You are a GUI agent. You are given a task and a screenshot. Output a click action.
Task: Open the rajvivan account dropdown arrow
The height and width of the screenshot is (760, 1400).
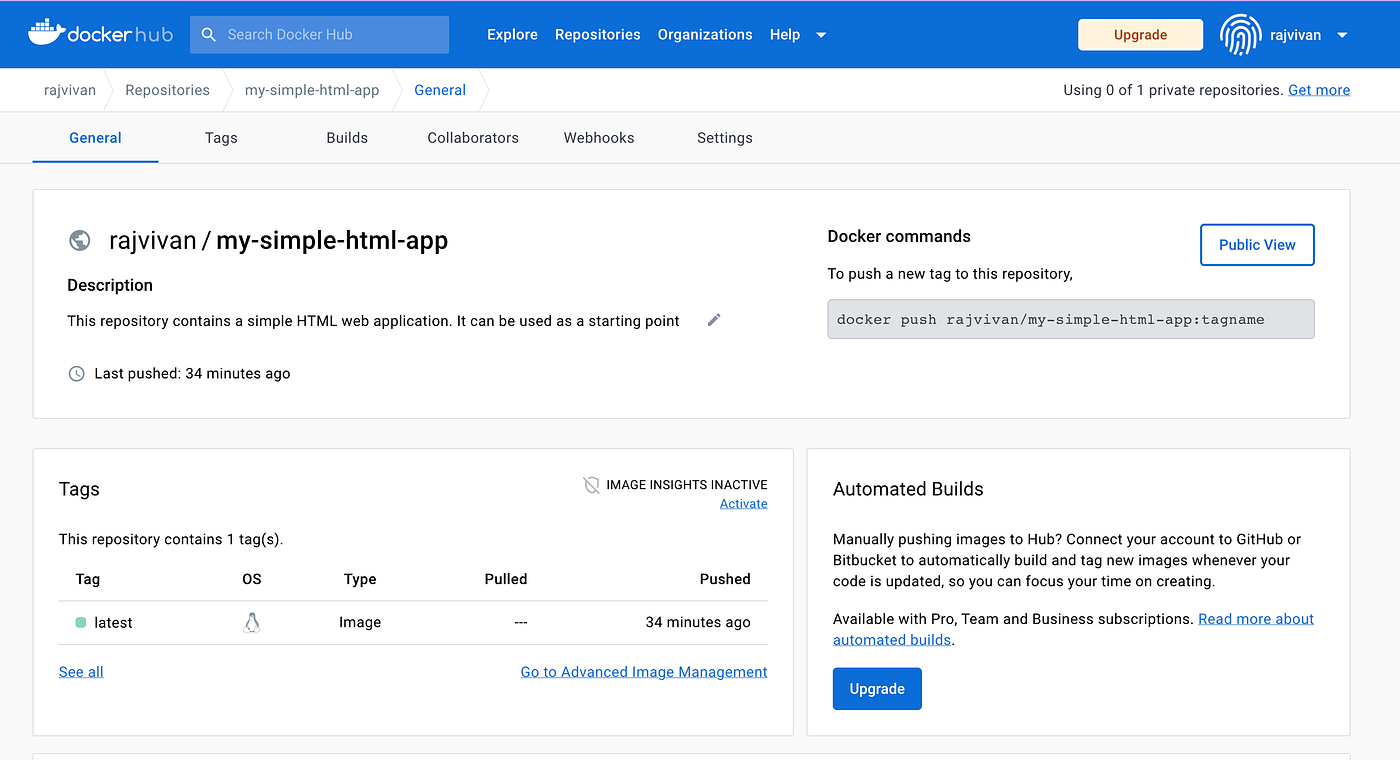pos(1342,35)
